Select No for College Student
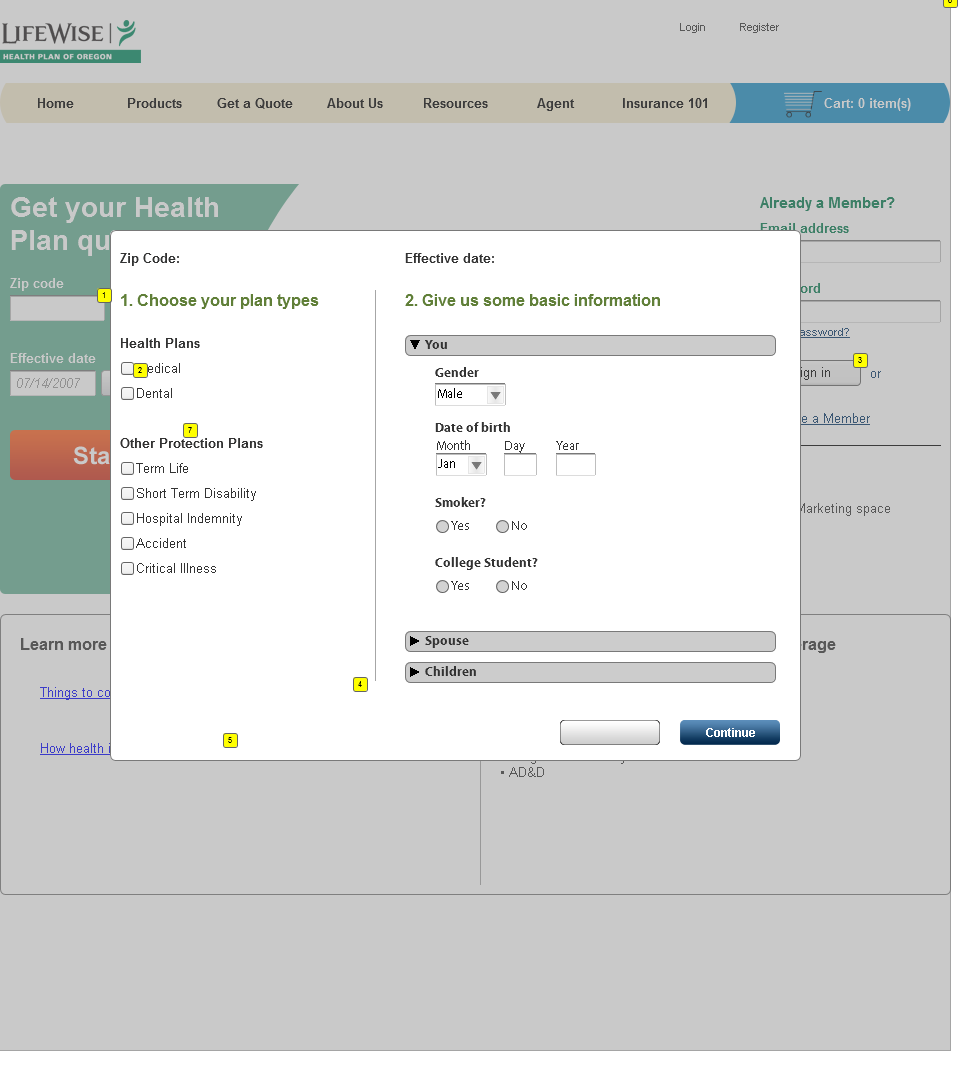Image resolution: width=958 pixels, height=1078 pixels. 502,587
